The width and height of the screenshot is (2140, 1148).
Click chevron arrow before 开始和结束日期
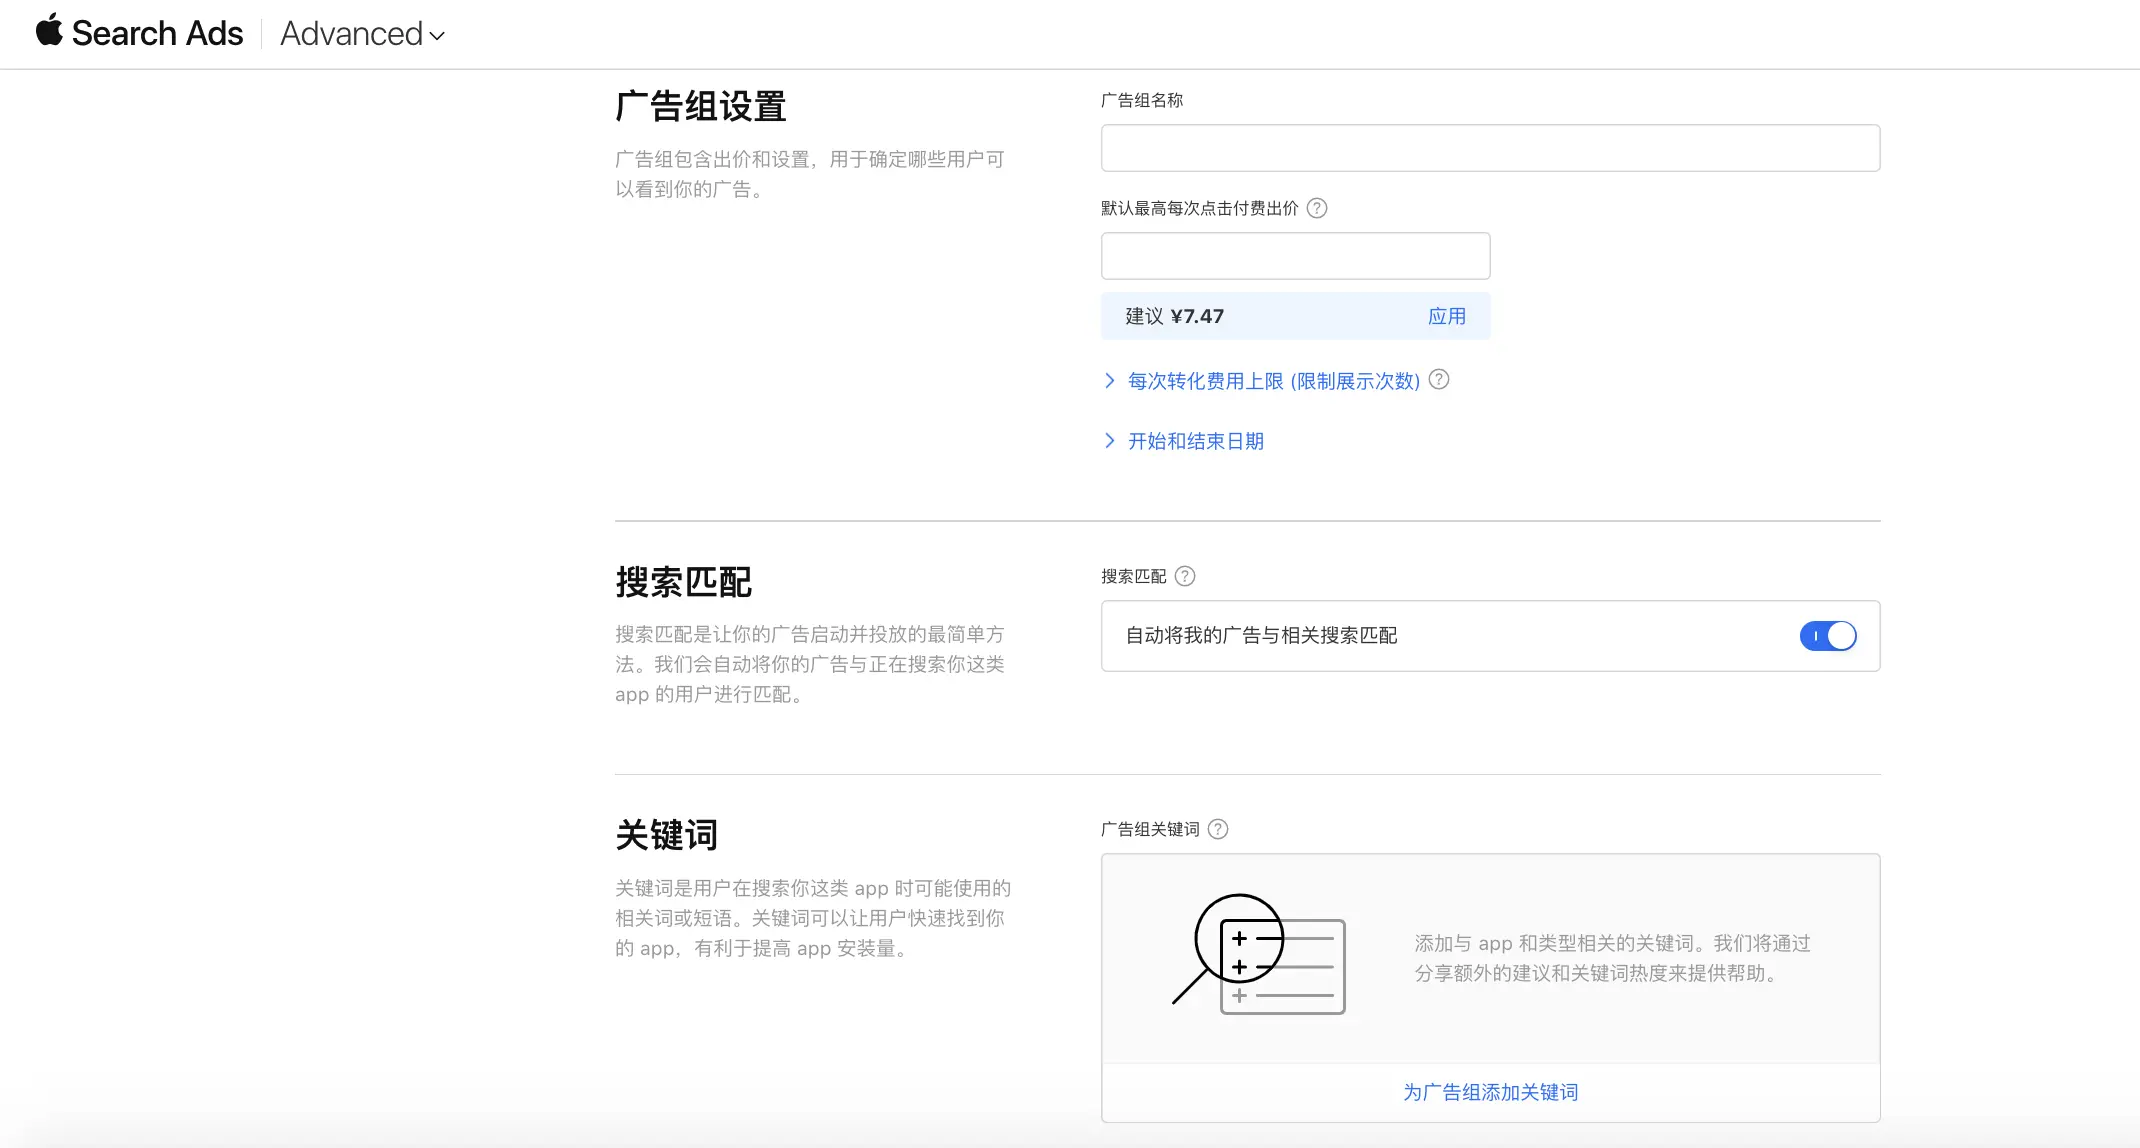click(x=1109, y=441)
